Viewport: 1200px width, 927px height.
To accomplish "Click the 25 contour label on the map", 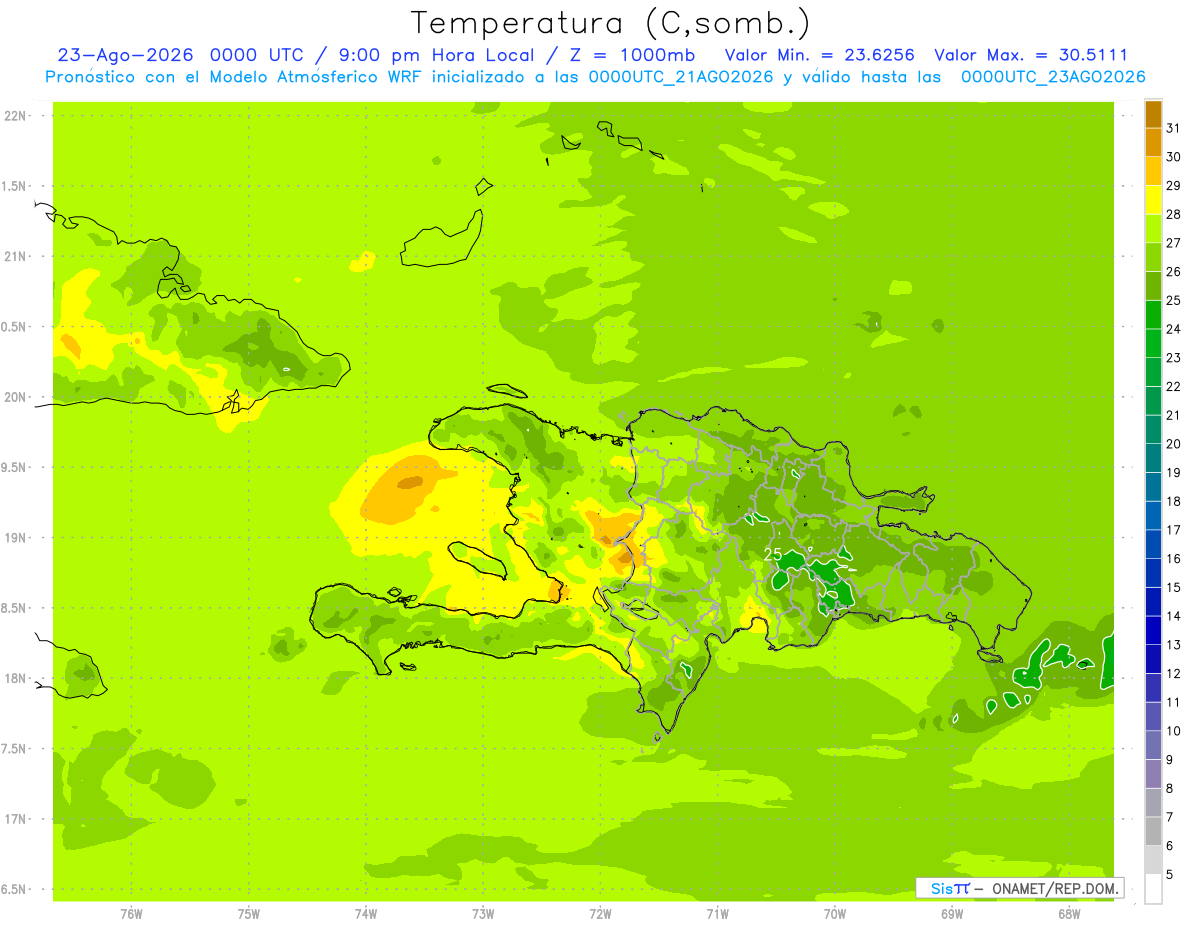I will coord(773,553).
